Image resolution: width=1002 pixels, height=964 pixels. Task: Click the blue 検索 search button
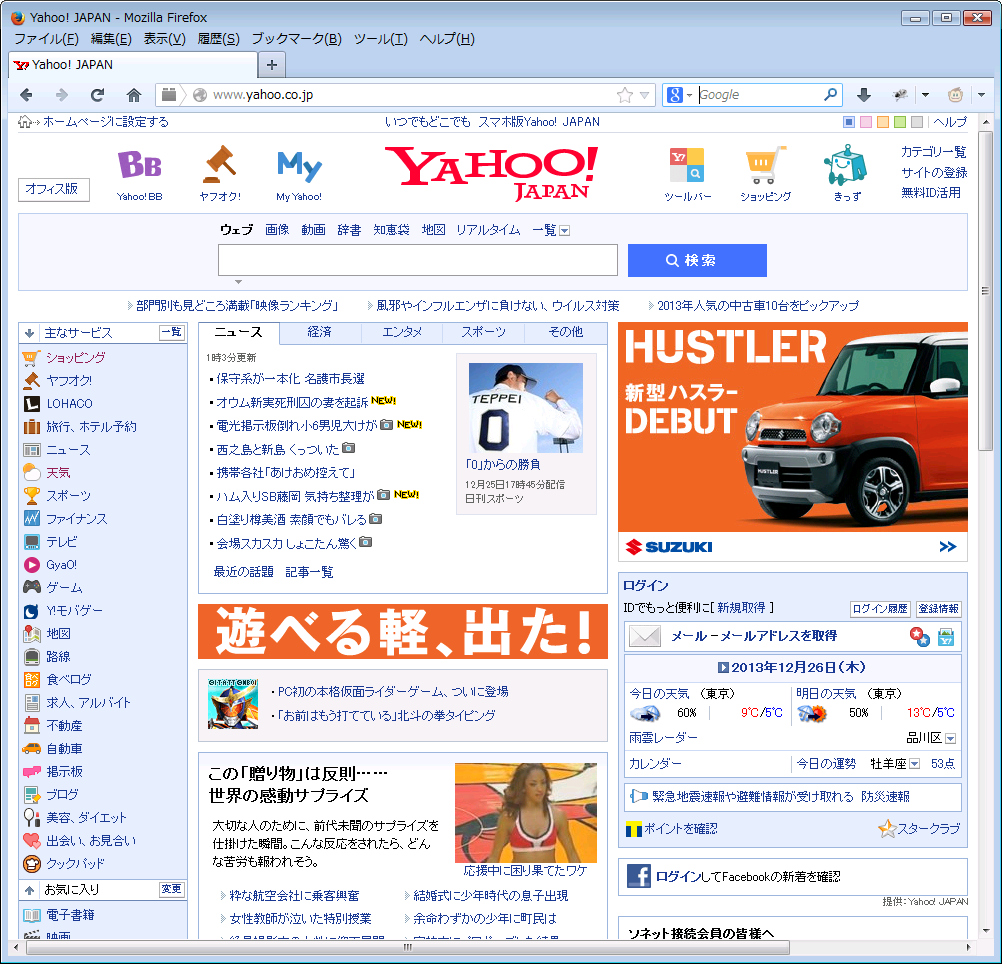click(x=697, y=261)
